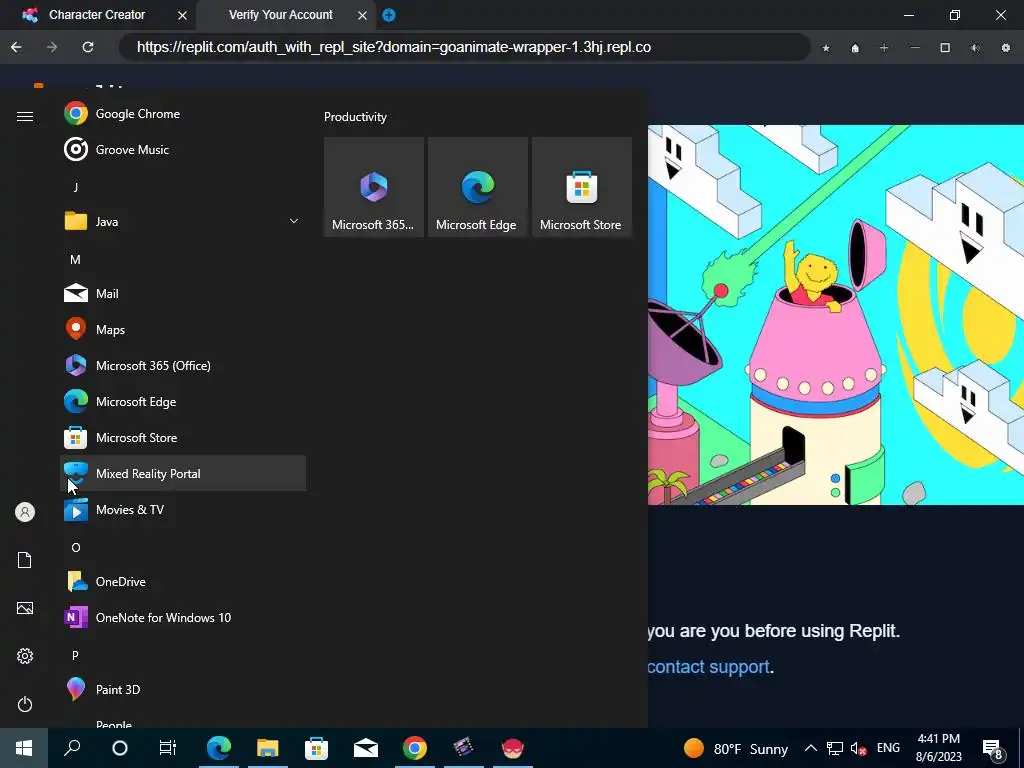The height and width of the screenshot is (768, 1024).
Task: Launch Movies & TV app
Action: [183, 509]
